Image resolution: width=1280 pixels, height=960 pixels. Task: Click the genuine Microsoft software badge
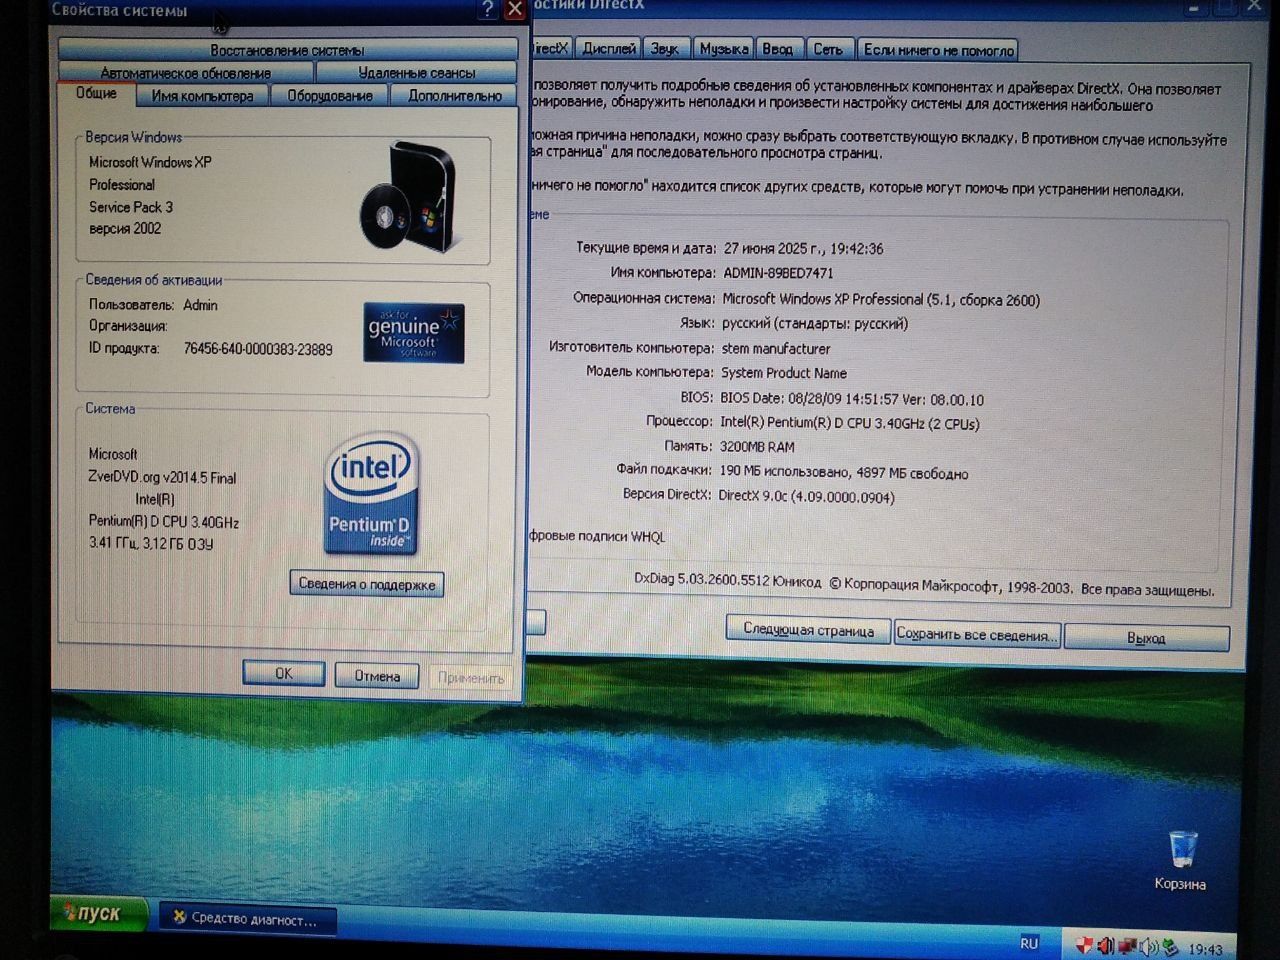click(x=413, y=332)
